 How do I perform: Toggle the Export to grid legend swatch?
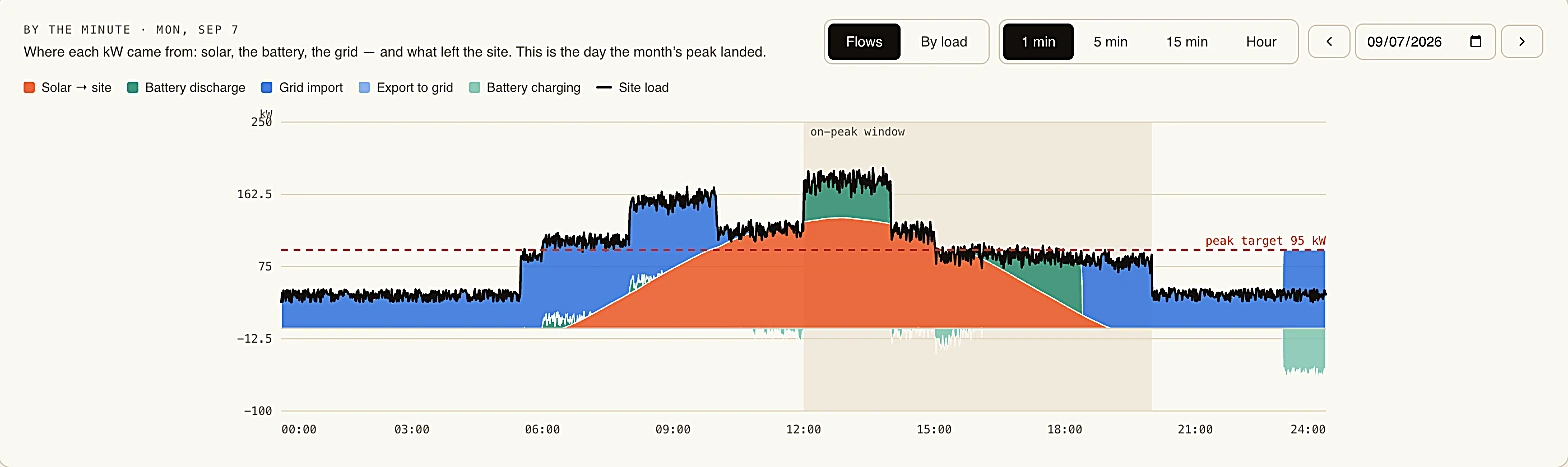click(364, 88)
